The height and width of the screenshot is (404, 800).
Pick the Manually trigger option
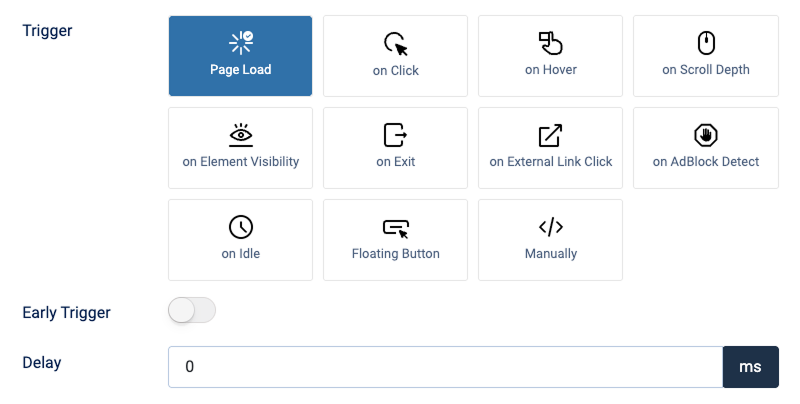pyautogui.click(x=551, y=240)
